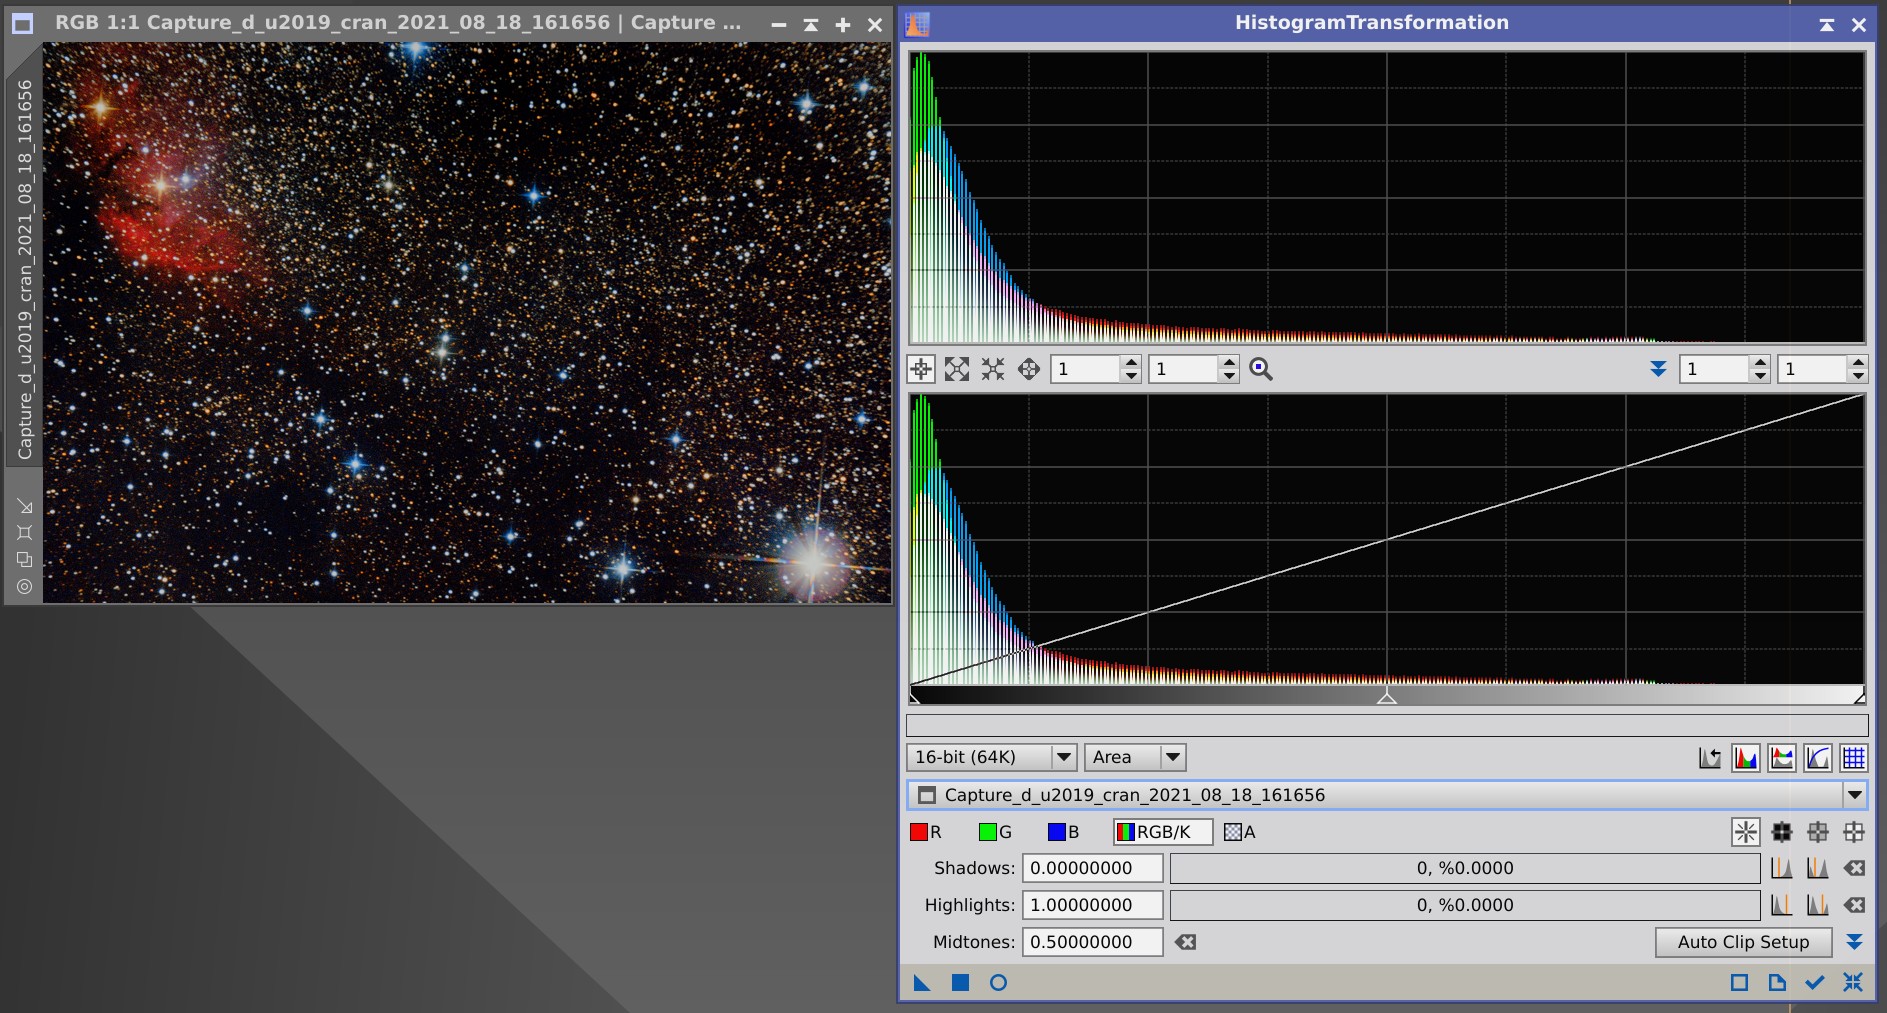Click the Reset icon at bottom right

point(1853,983)
